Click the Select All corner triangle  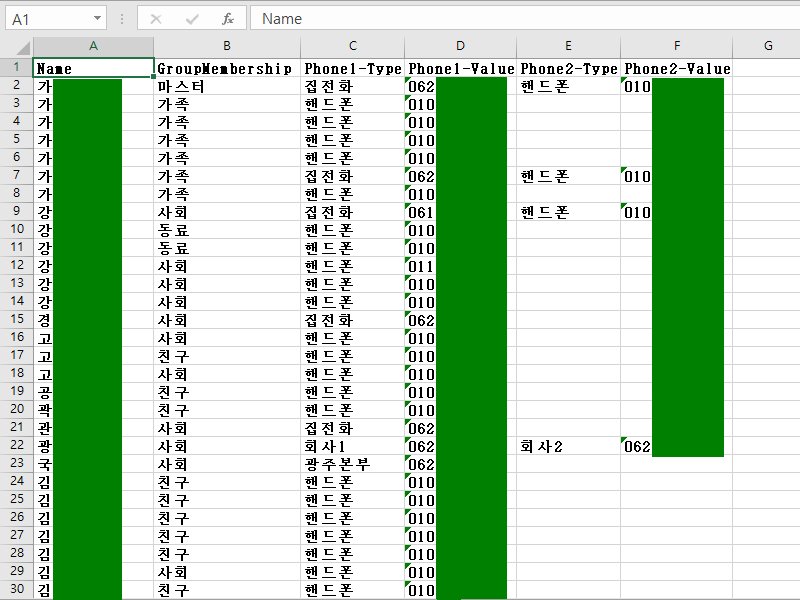coord(22,48)
